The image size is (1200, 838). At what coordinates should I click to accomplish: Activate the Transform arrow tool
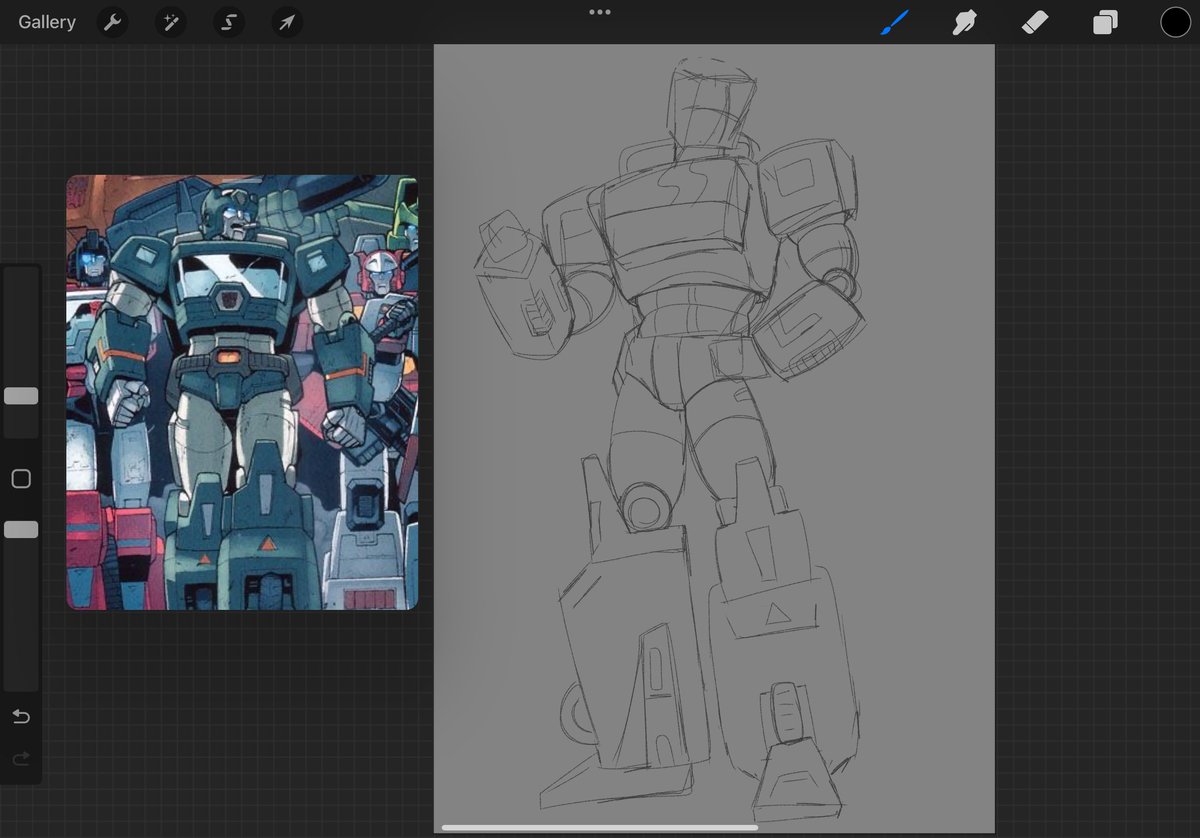[x=287, y=22]
